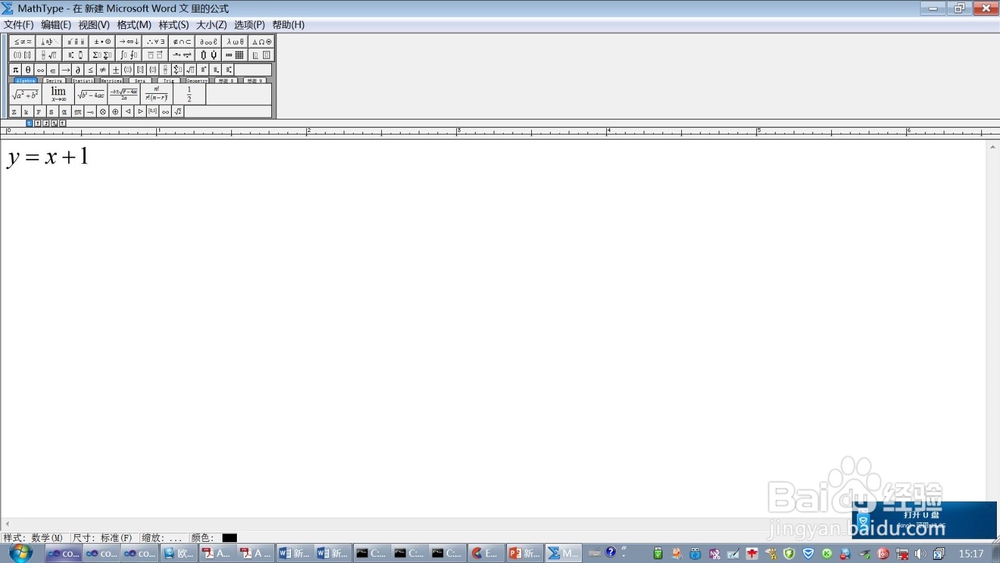Screen dimensions: 1000x563
Task: Open the relational symbols palette (≤≠≈)
Action: [22, 41]
